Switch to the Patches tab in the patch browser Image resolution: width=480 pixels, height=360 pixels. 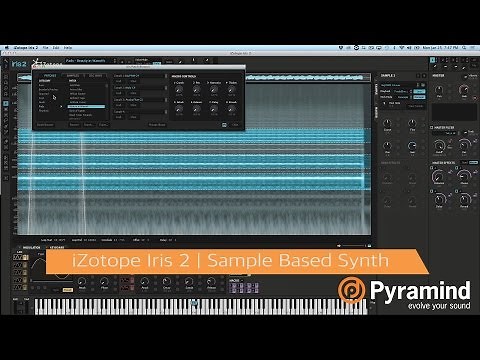[50, 76]
